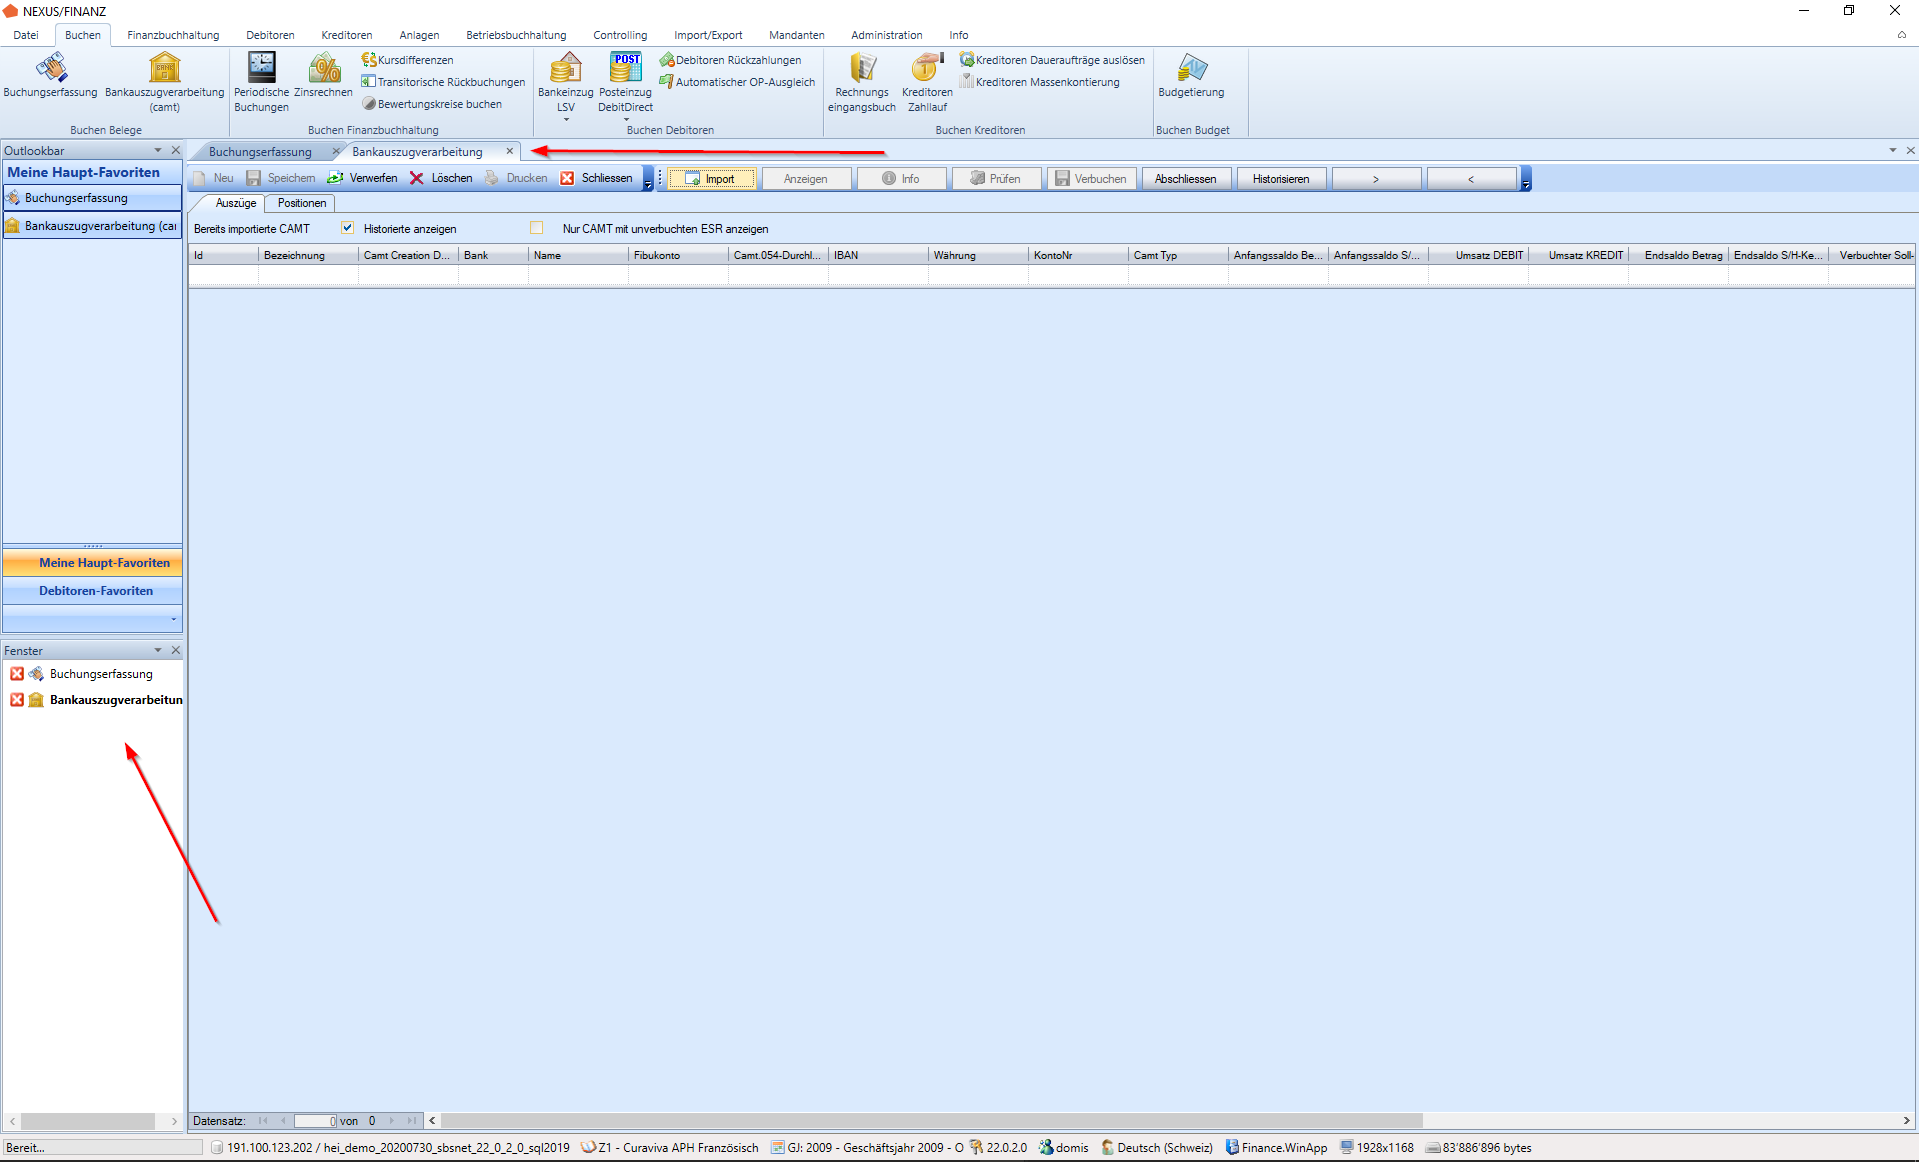Toggle Historisierte anzeigen checkbox

point(347,228)
